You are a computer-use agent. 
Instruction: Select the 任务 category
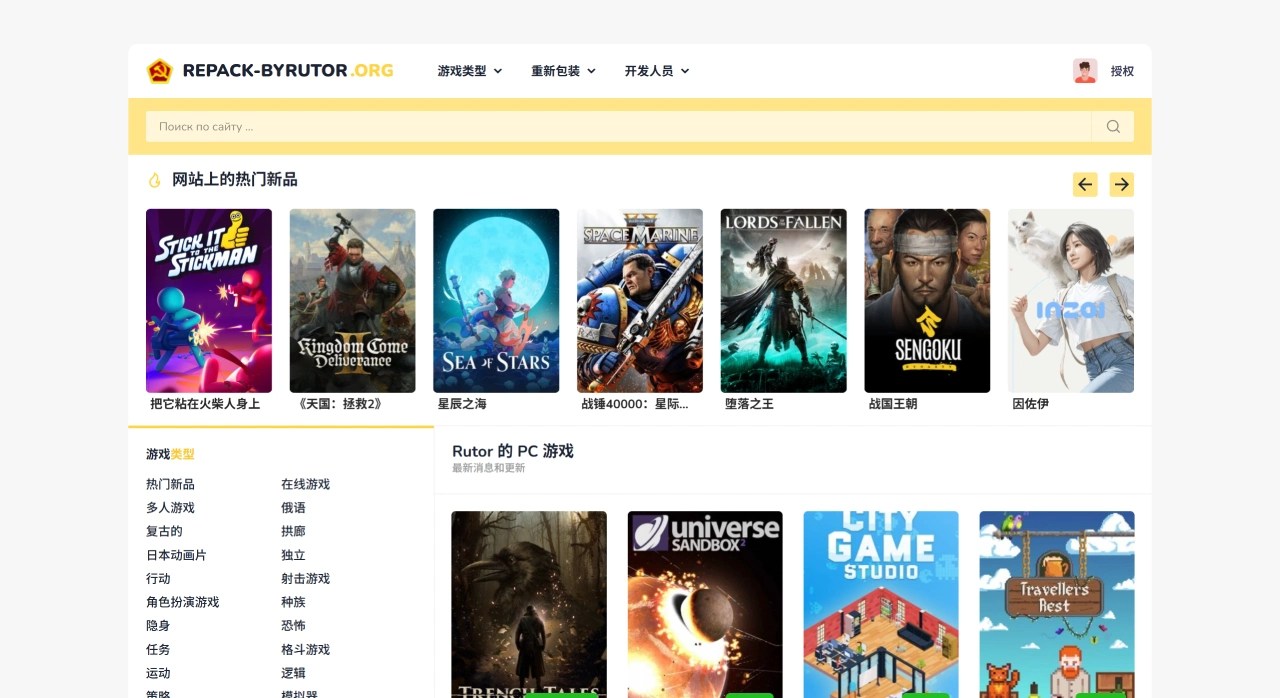coord(158,650)
